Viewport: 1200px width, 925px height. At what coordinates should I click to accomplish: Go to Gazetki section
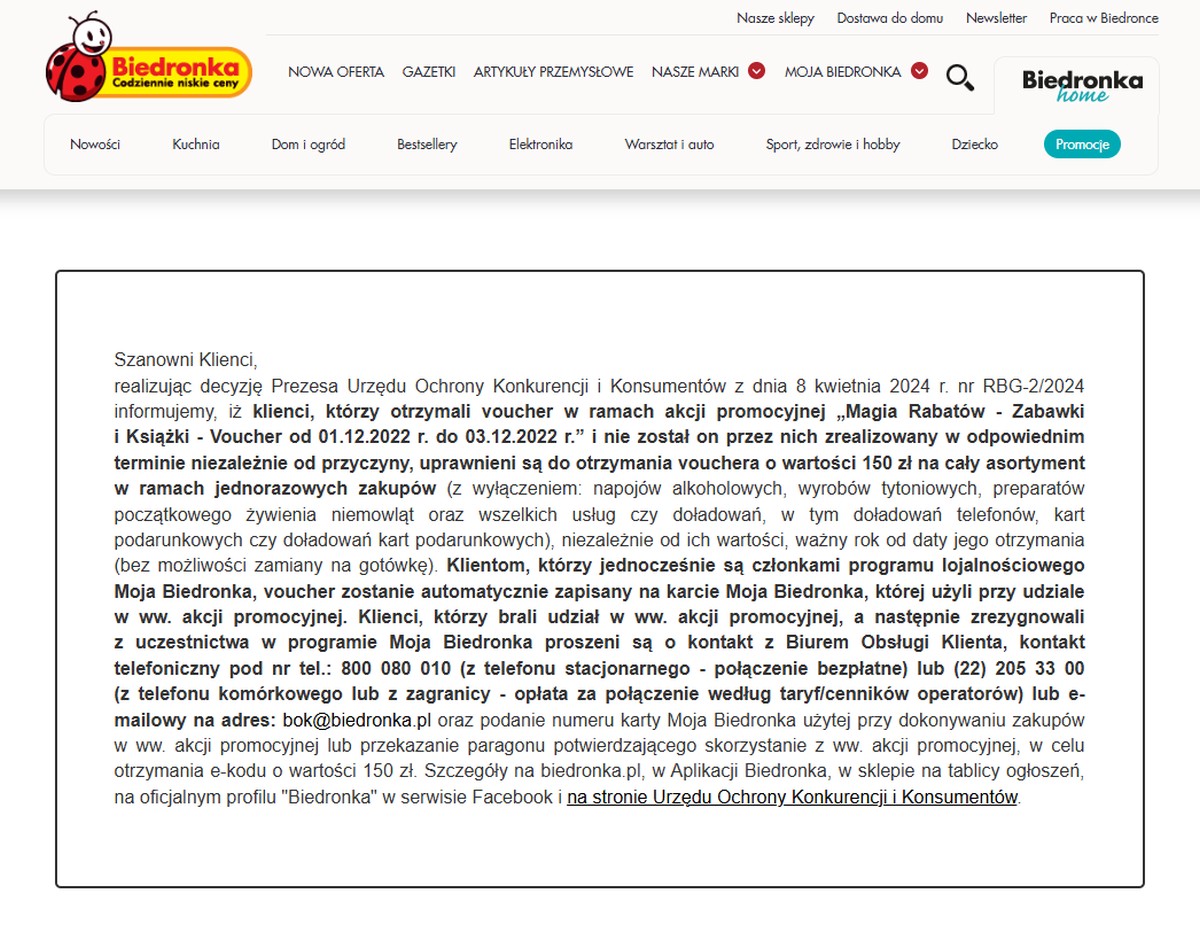pyautogui.click(x=429, y=72)
